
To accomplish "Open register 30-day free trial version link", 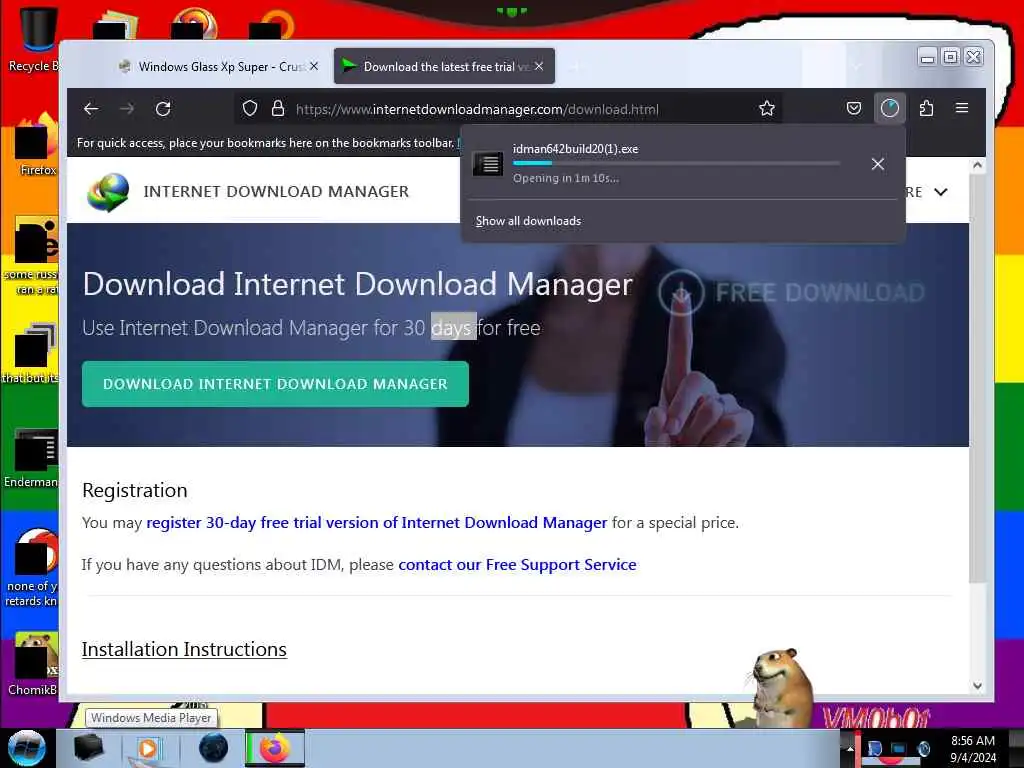I will tap(377, 522).
